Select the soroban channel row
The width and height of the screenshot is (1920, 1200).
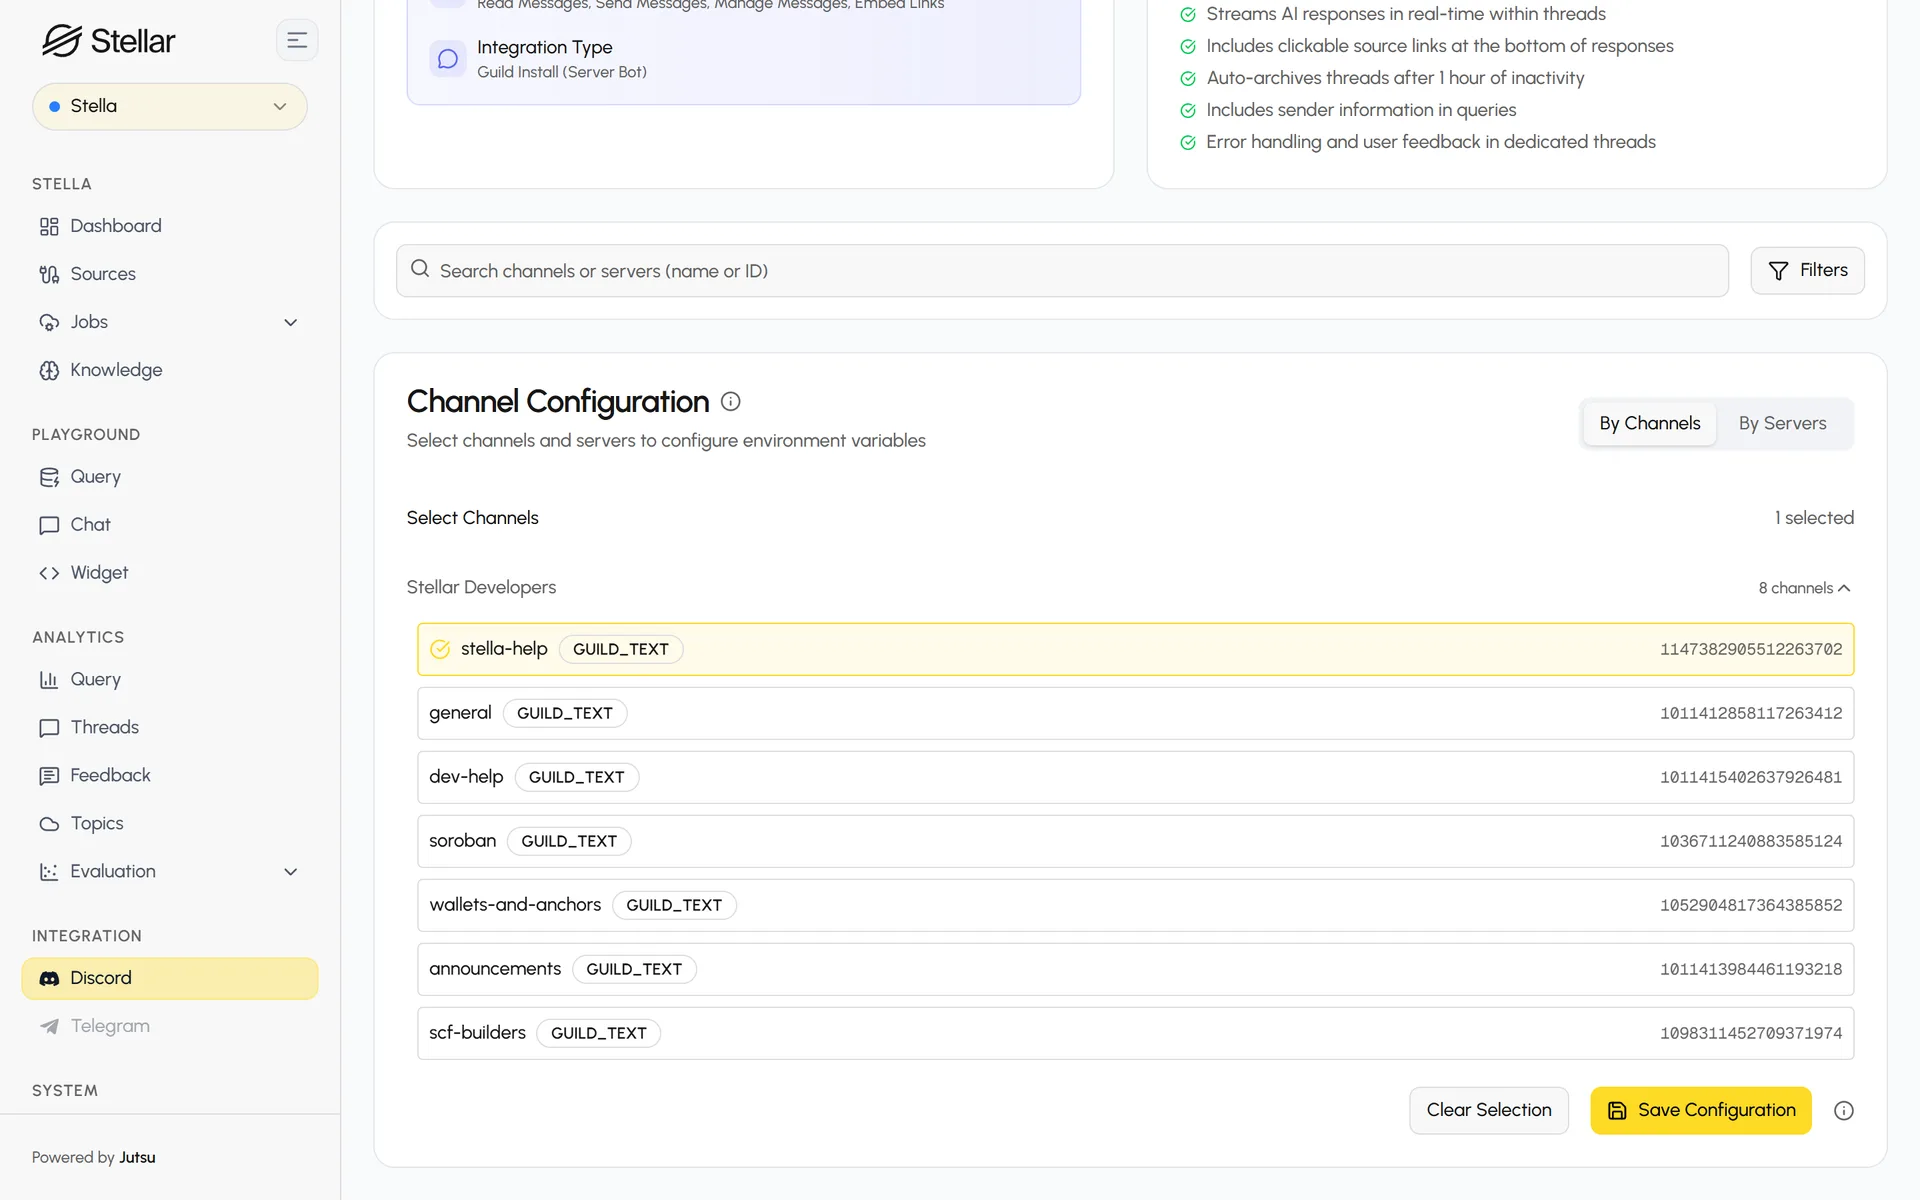(1135, 841)
